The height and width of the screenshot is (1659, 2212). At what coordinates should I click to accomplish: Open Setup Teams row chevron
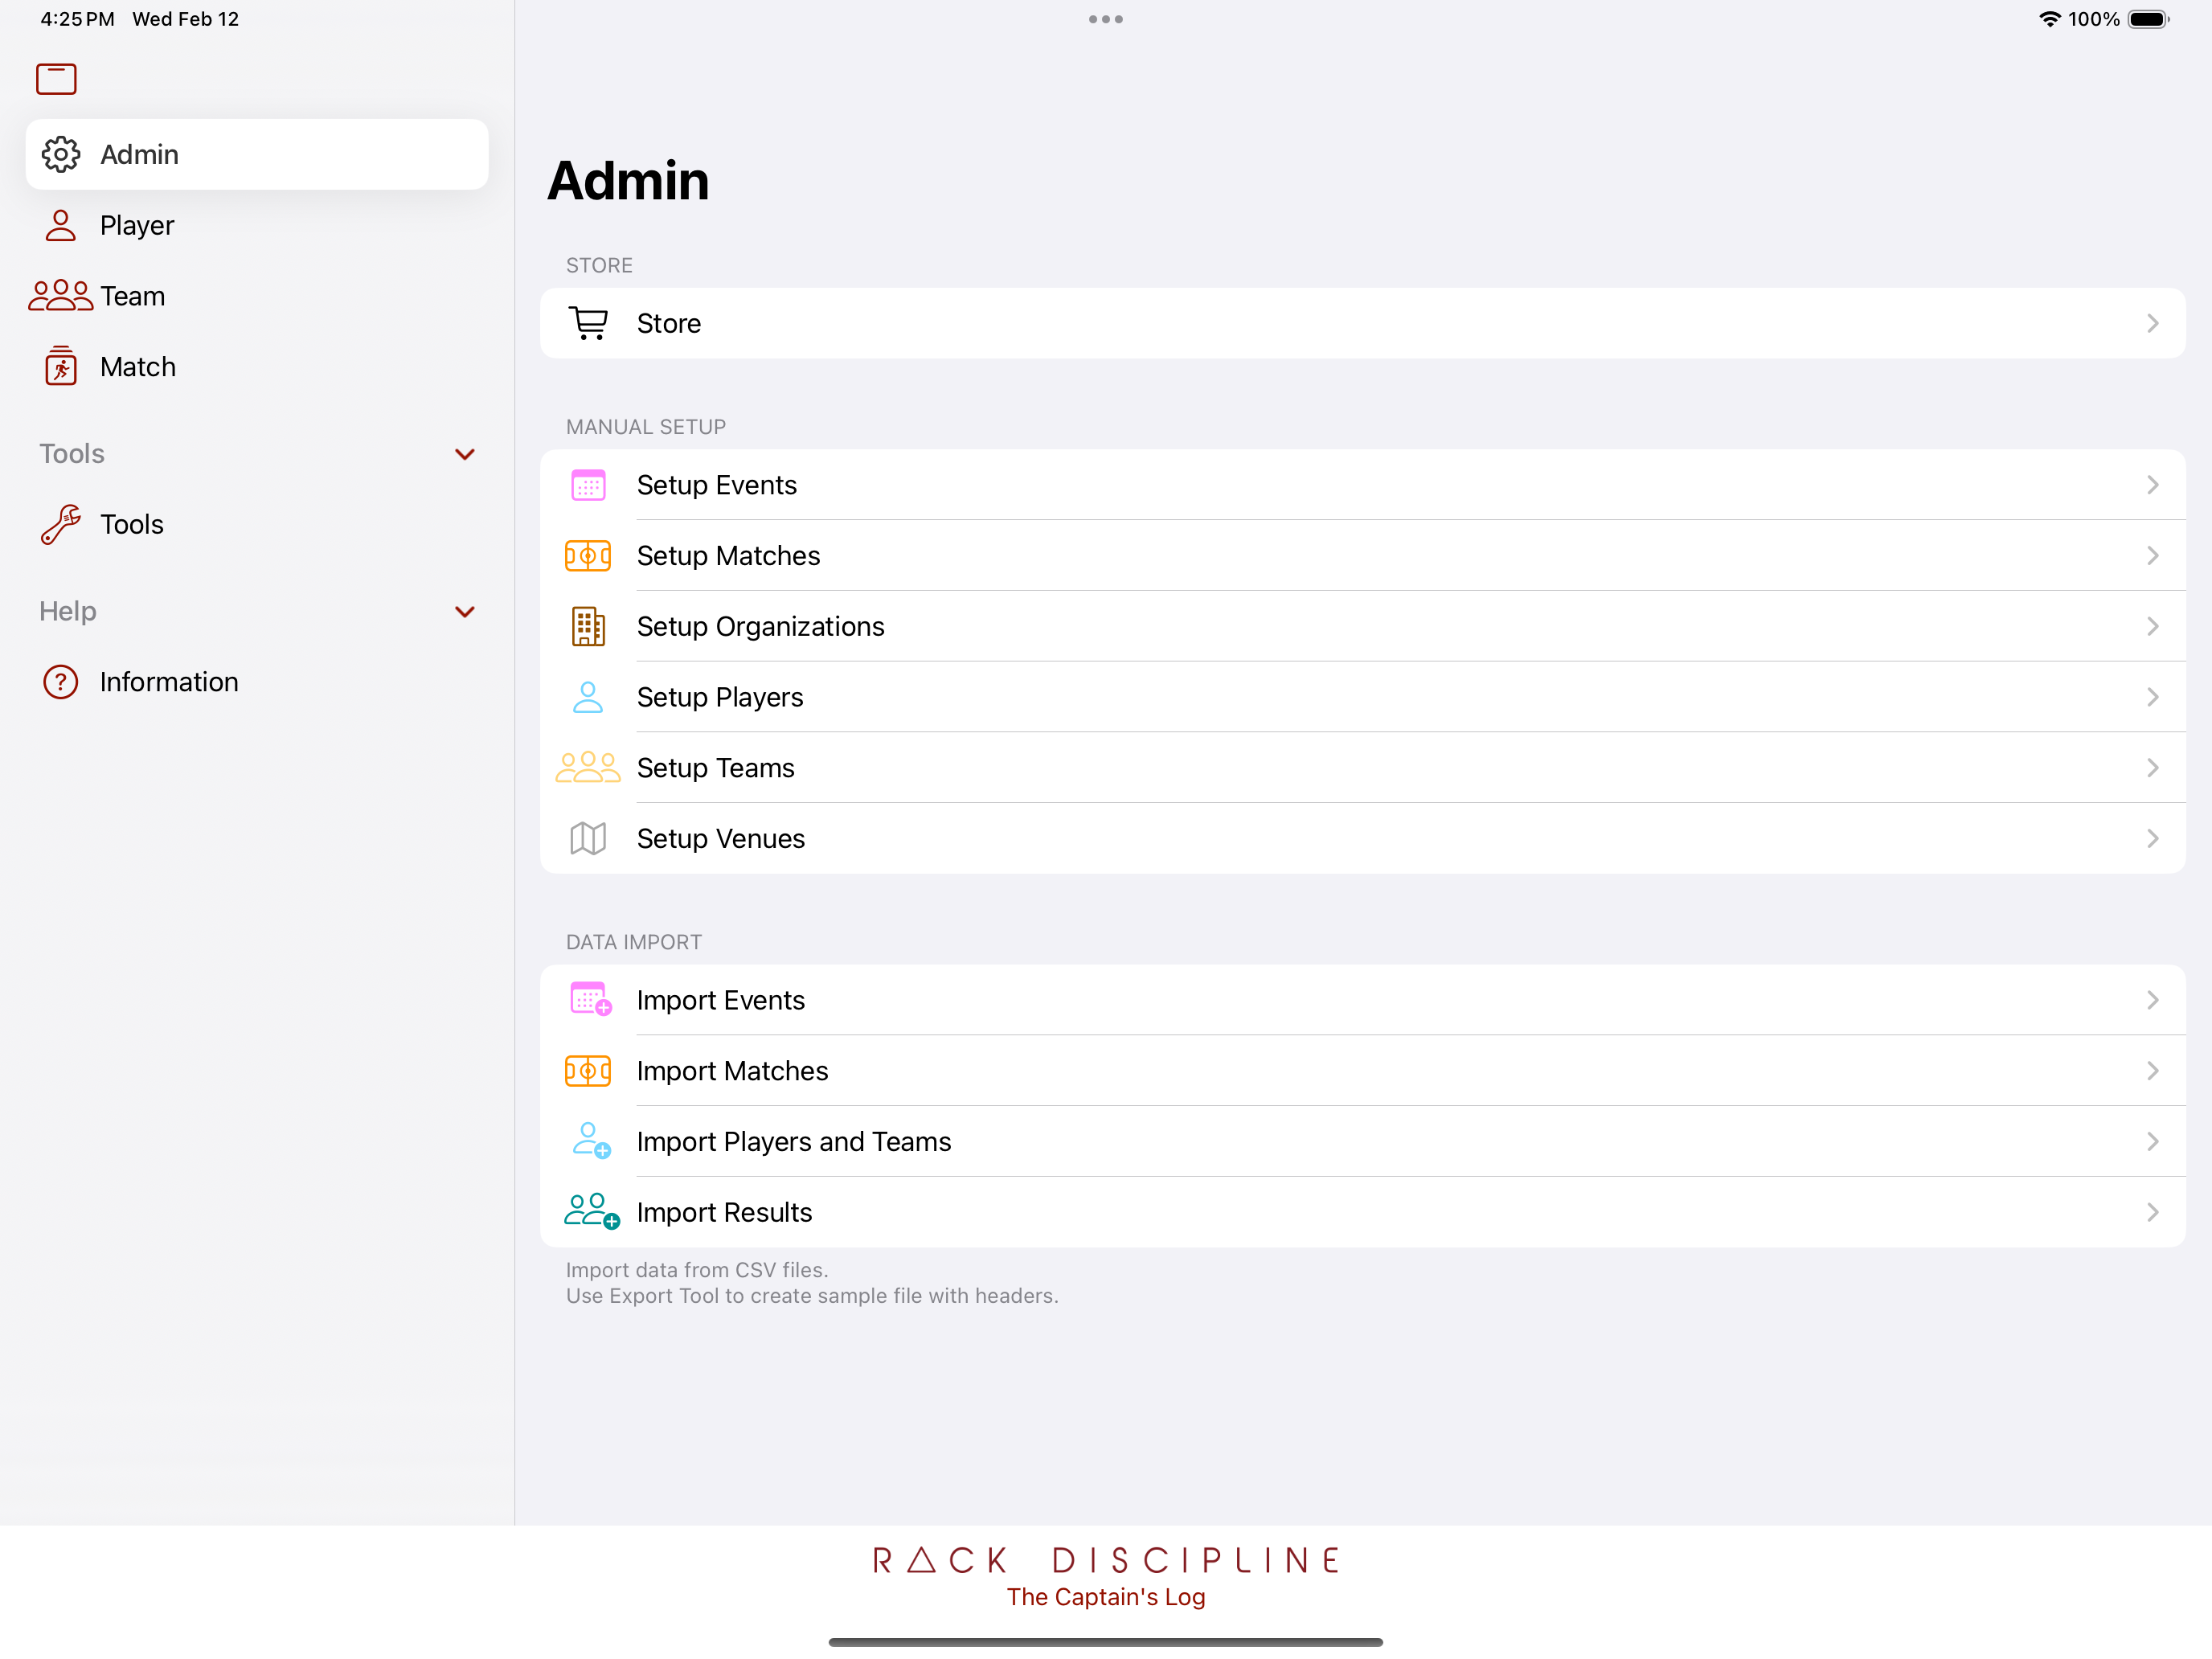coord(2153,767)
